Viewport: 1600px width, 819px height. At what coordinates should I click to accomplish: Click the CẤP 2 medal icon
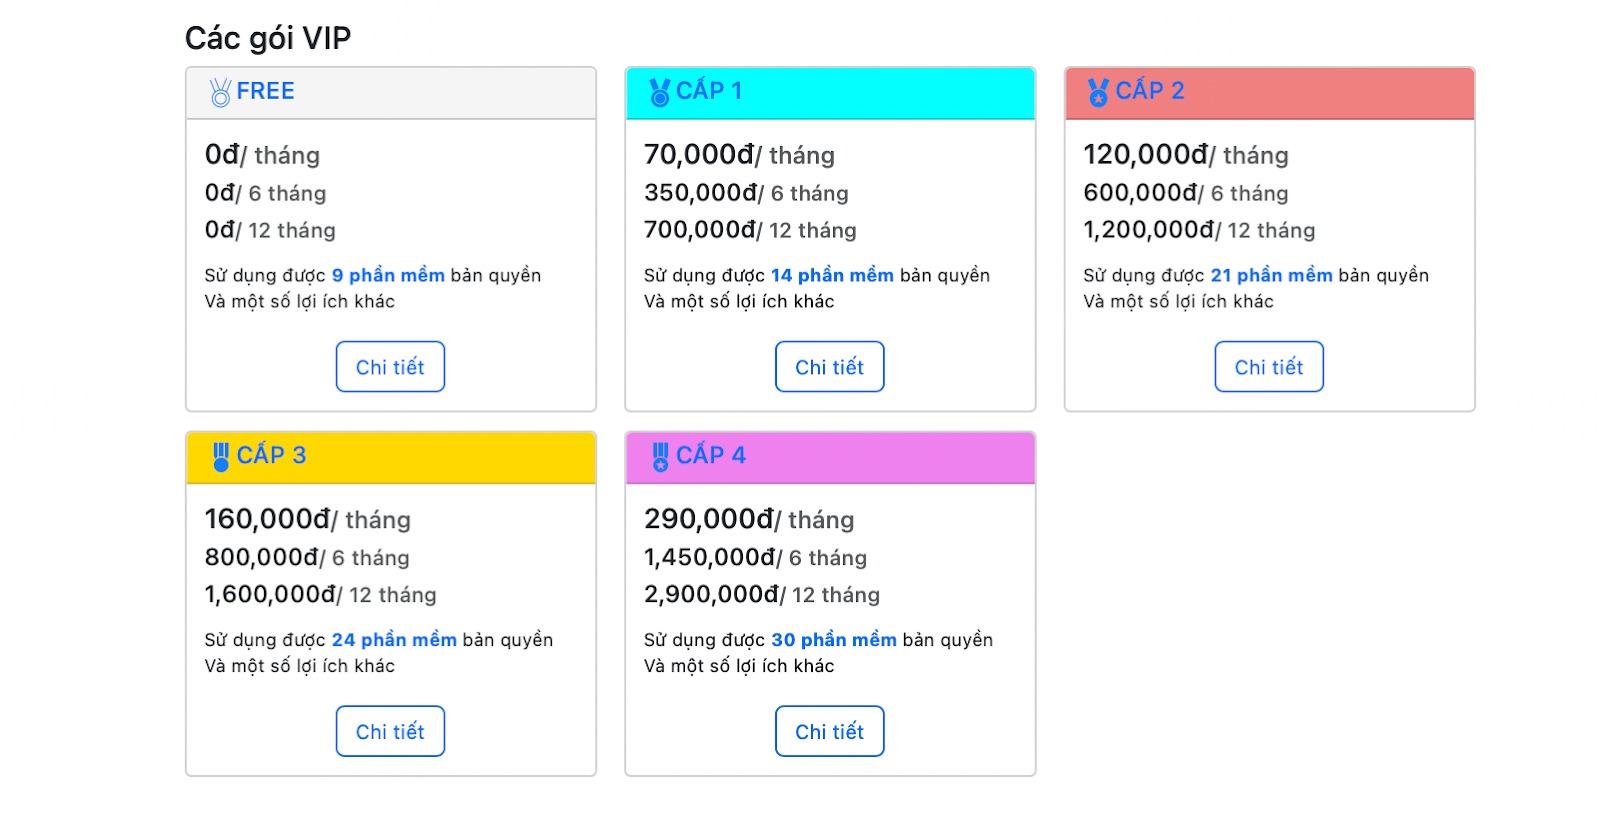pos(1098,90)
